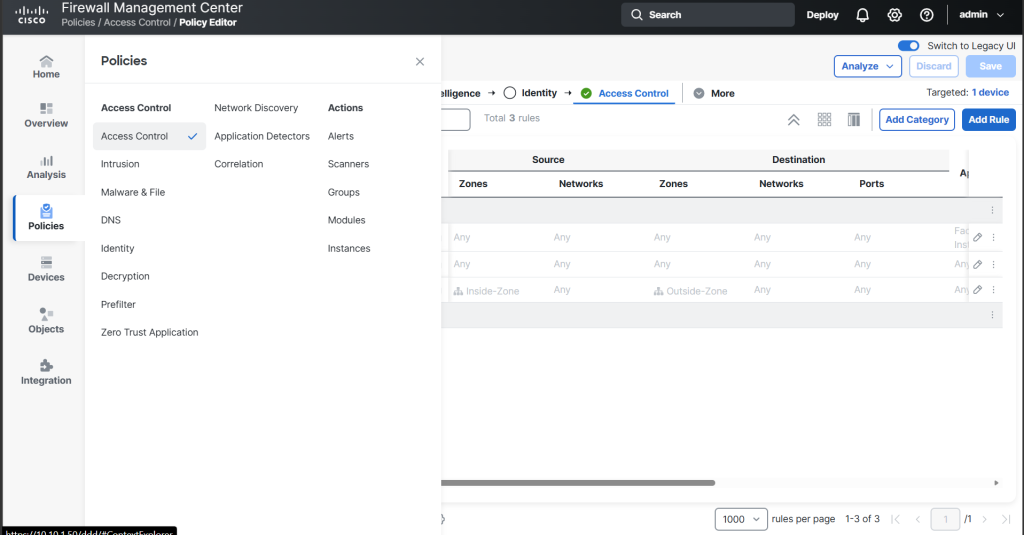
Task: Open Decryption policies
Action: 125,276
